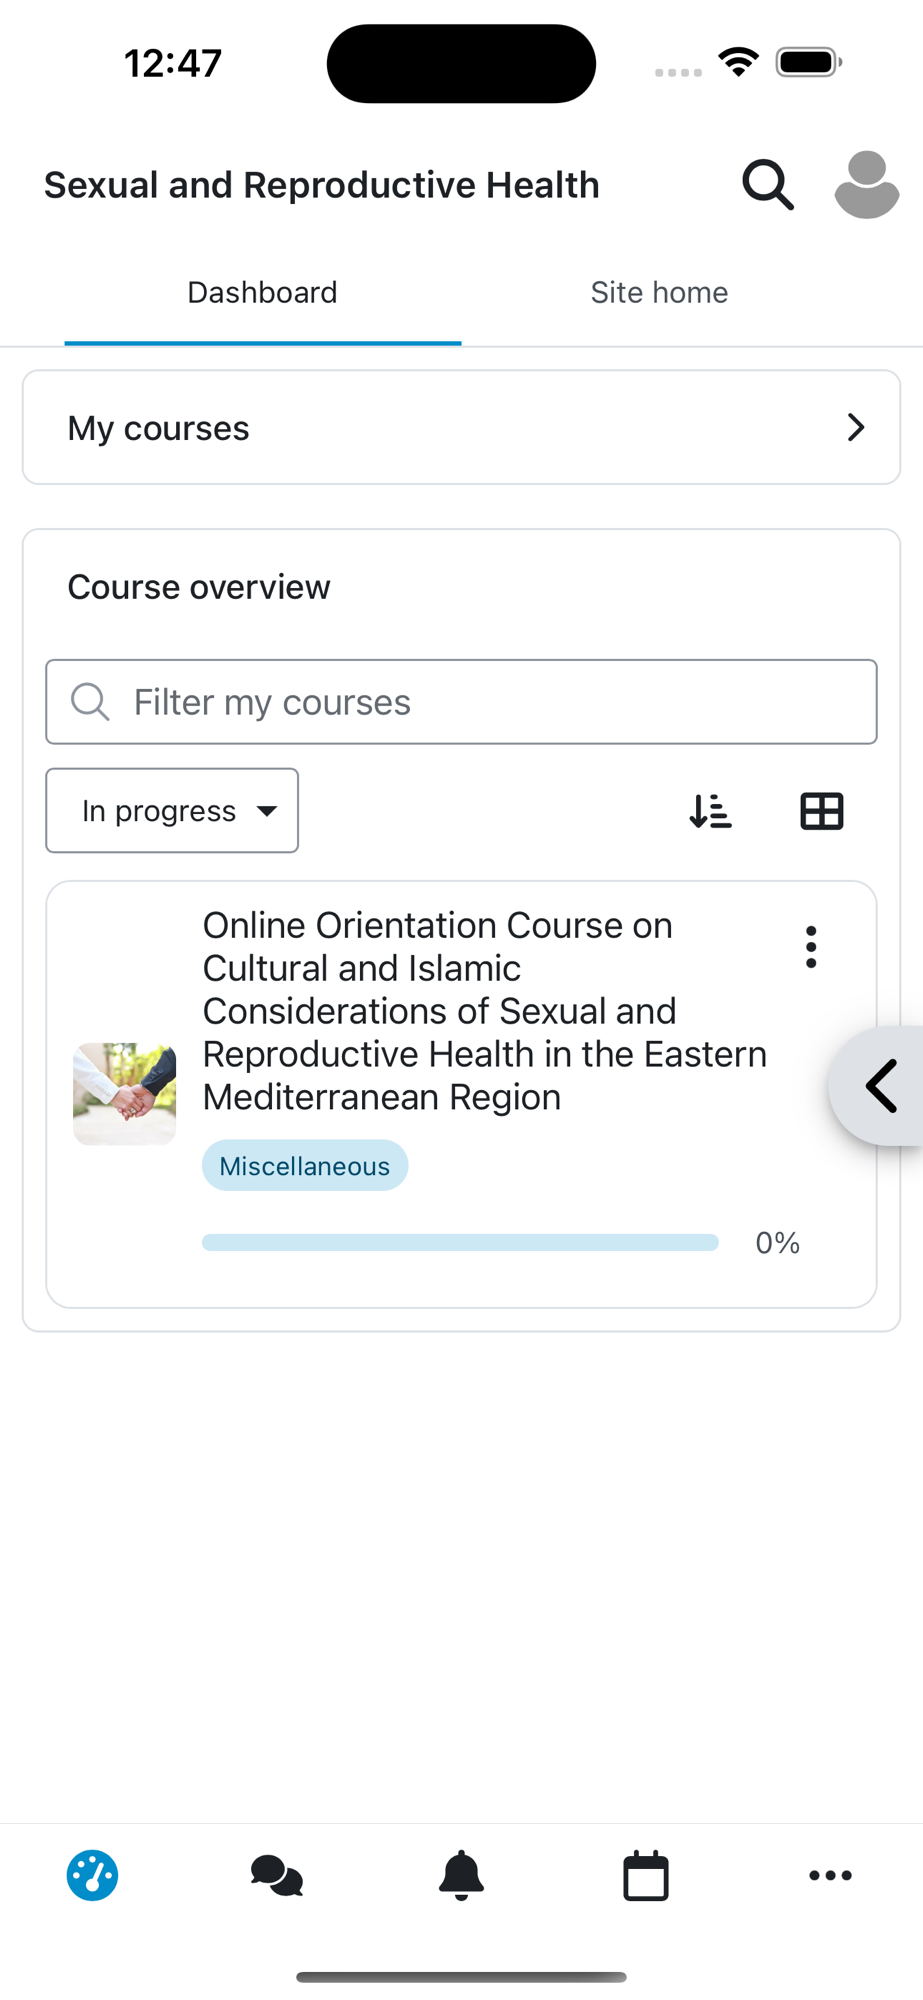Screen dimensions: 923x2000
Task: Open the user profile avatar
Action: pyautogui.click(x=866, y=185)
